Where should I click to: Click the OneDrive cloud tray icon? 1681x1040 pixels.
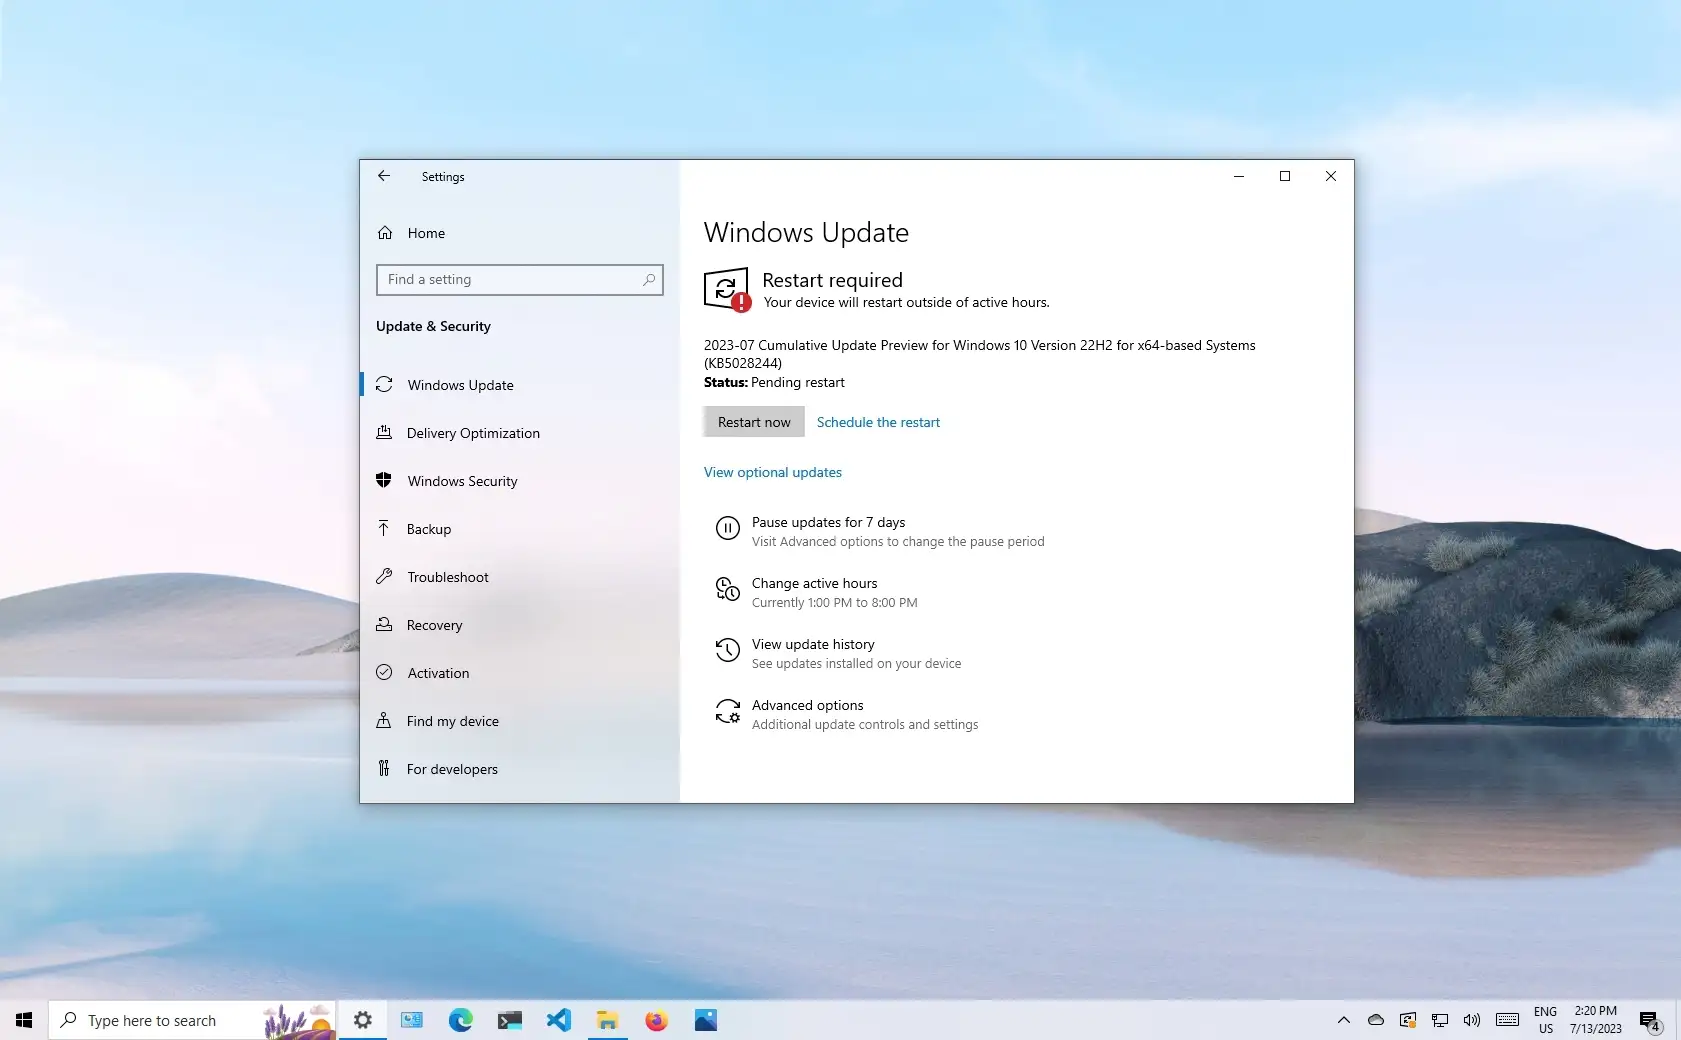tap(1376, 1020)
